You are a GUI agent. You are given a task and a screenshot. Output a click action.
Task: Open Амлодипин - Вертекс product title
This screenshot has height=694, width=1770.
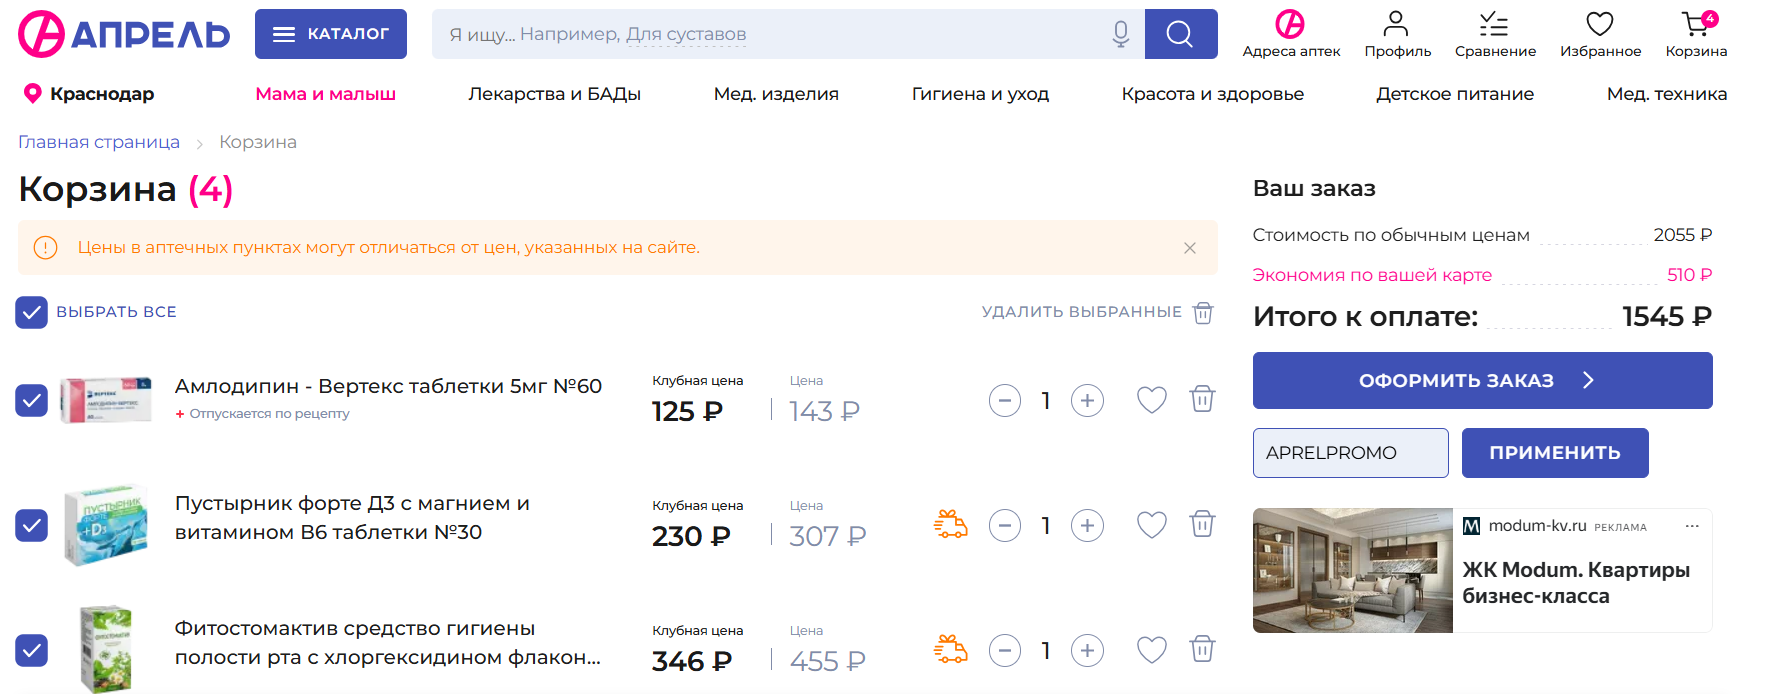point(388,386)
